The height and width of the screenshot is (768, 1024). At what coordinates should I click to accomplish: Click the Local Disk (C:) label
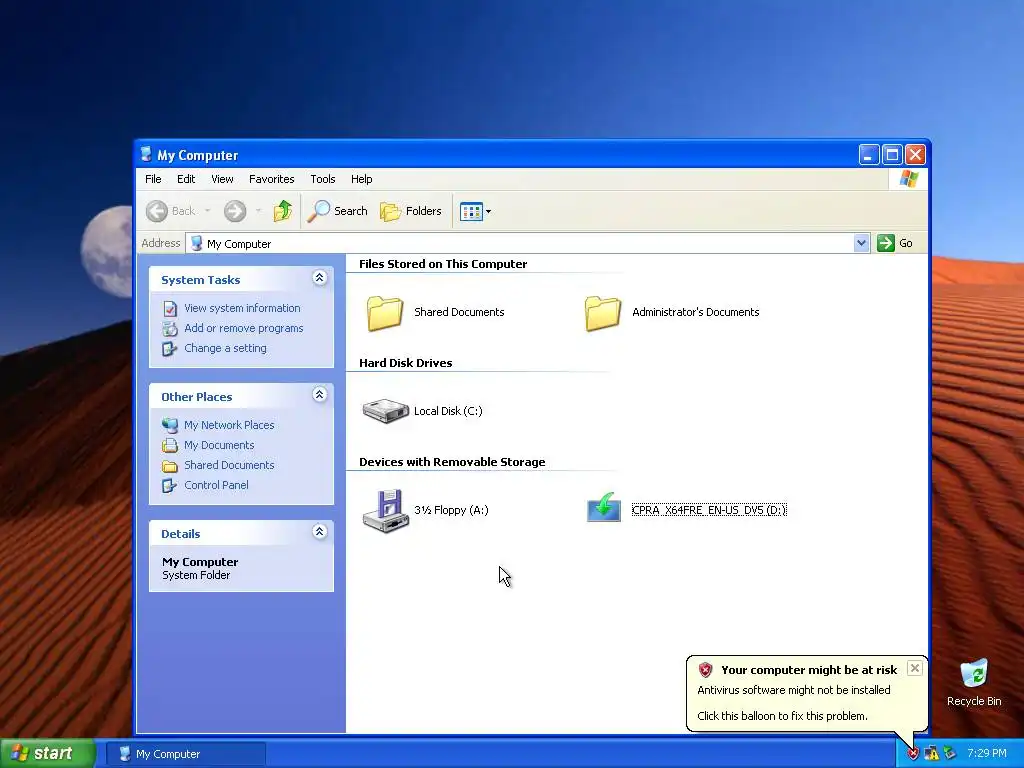[x=448, y=411]
